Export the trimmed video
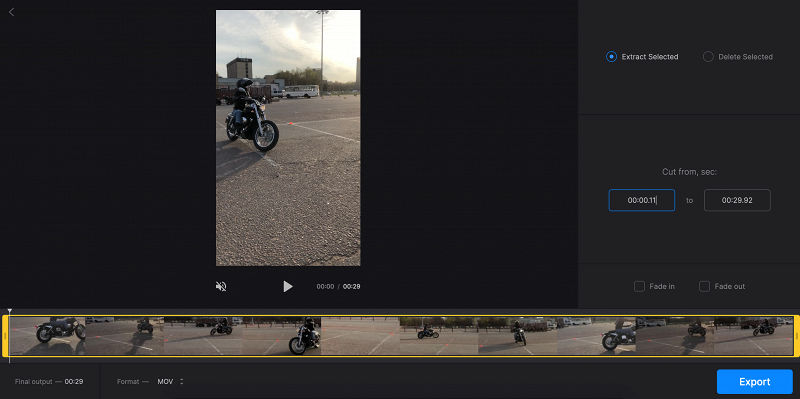This screenshot has height=399, width=800. [755, 382]
